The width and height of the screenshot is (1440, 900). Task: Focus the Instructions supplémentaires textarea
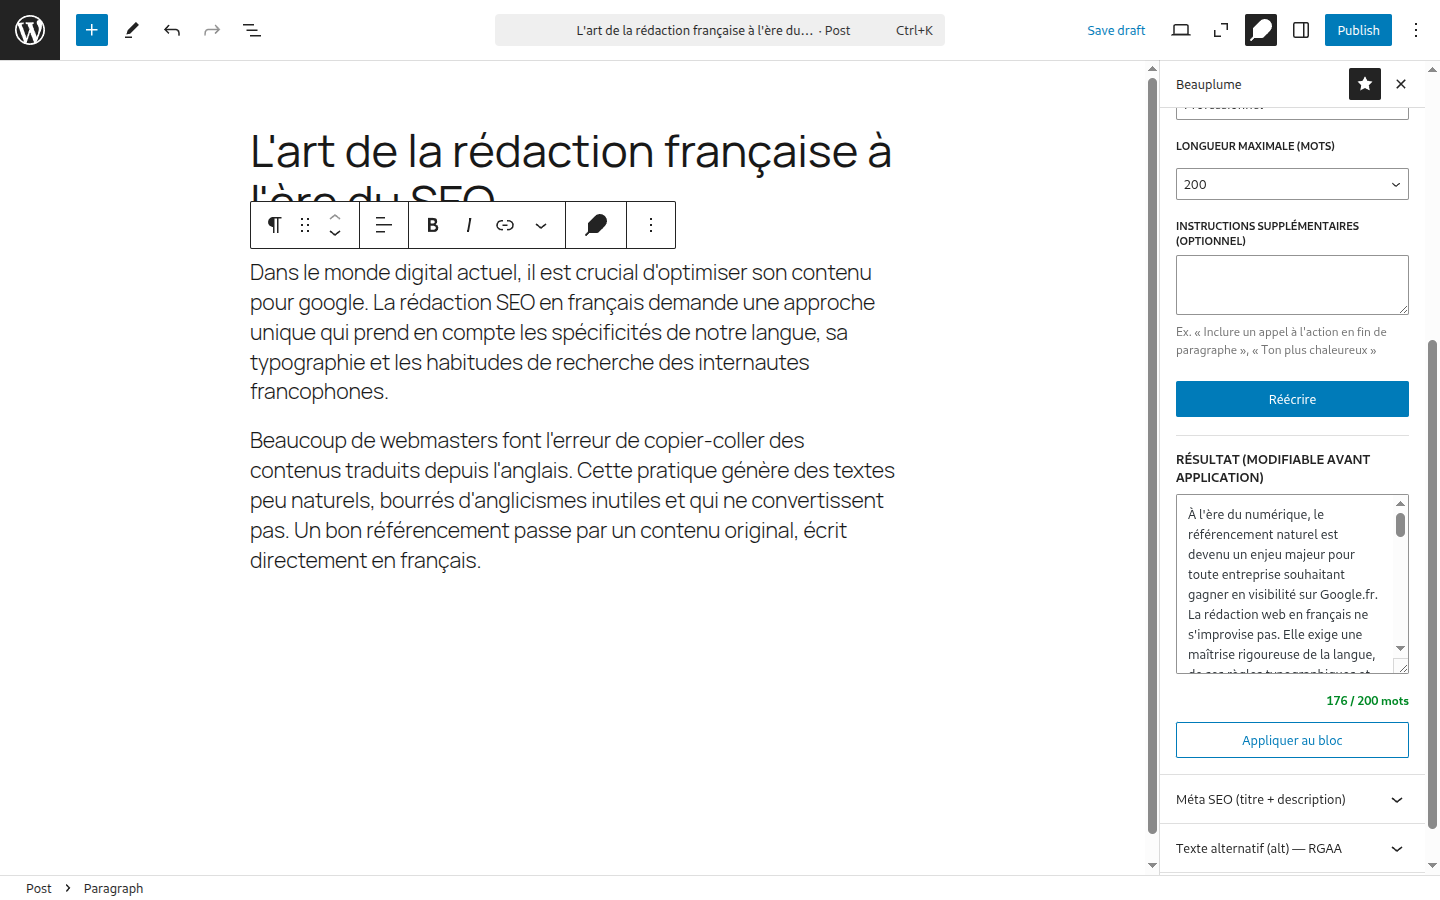[x=1292, y=285]
